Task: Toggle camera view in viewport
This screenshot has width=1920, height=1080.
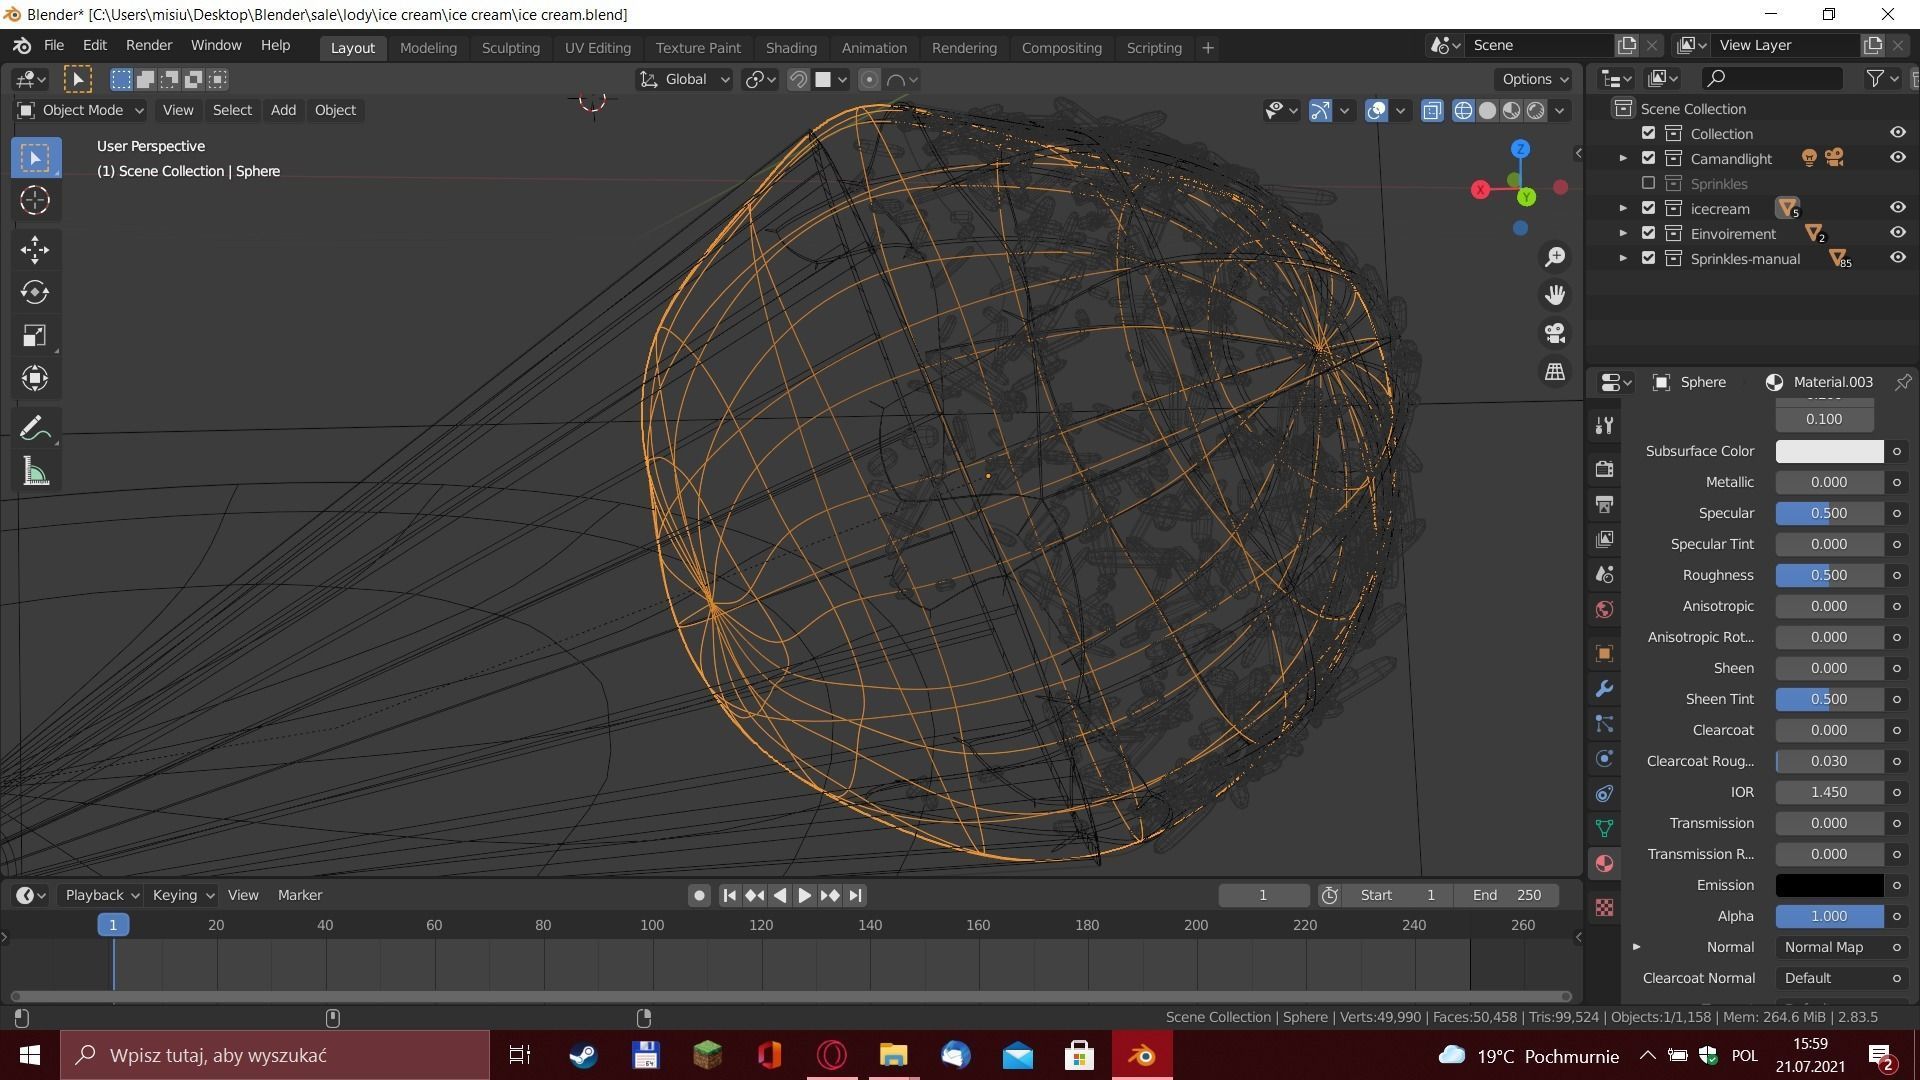Action: tap(1555, 333)
